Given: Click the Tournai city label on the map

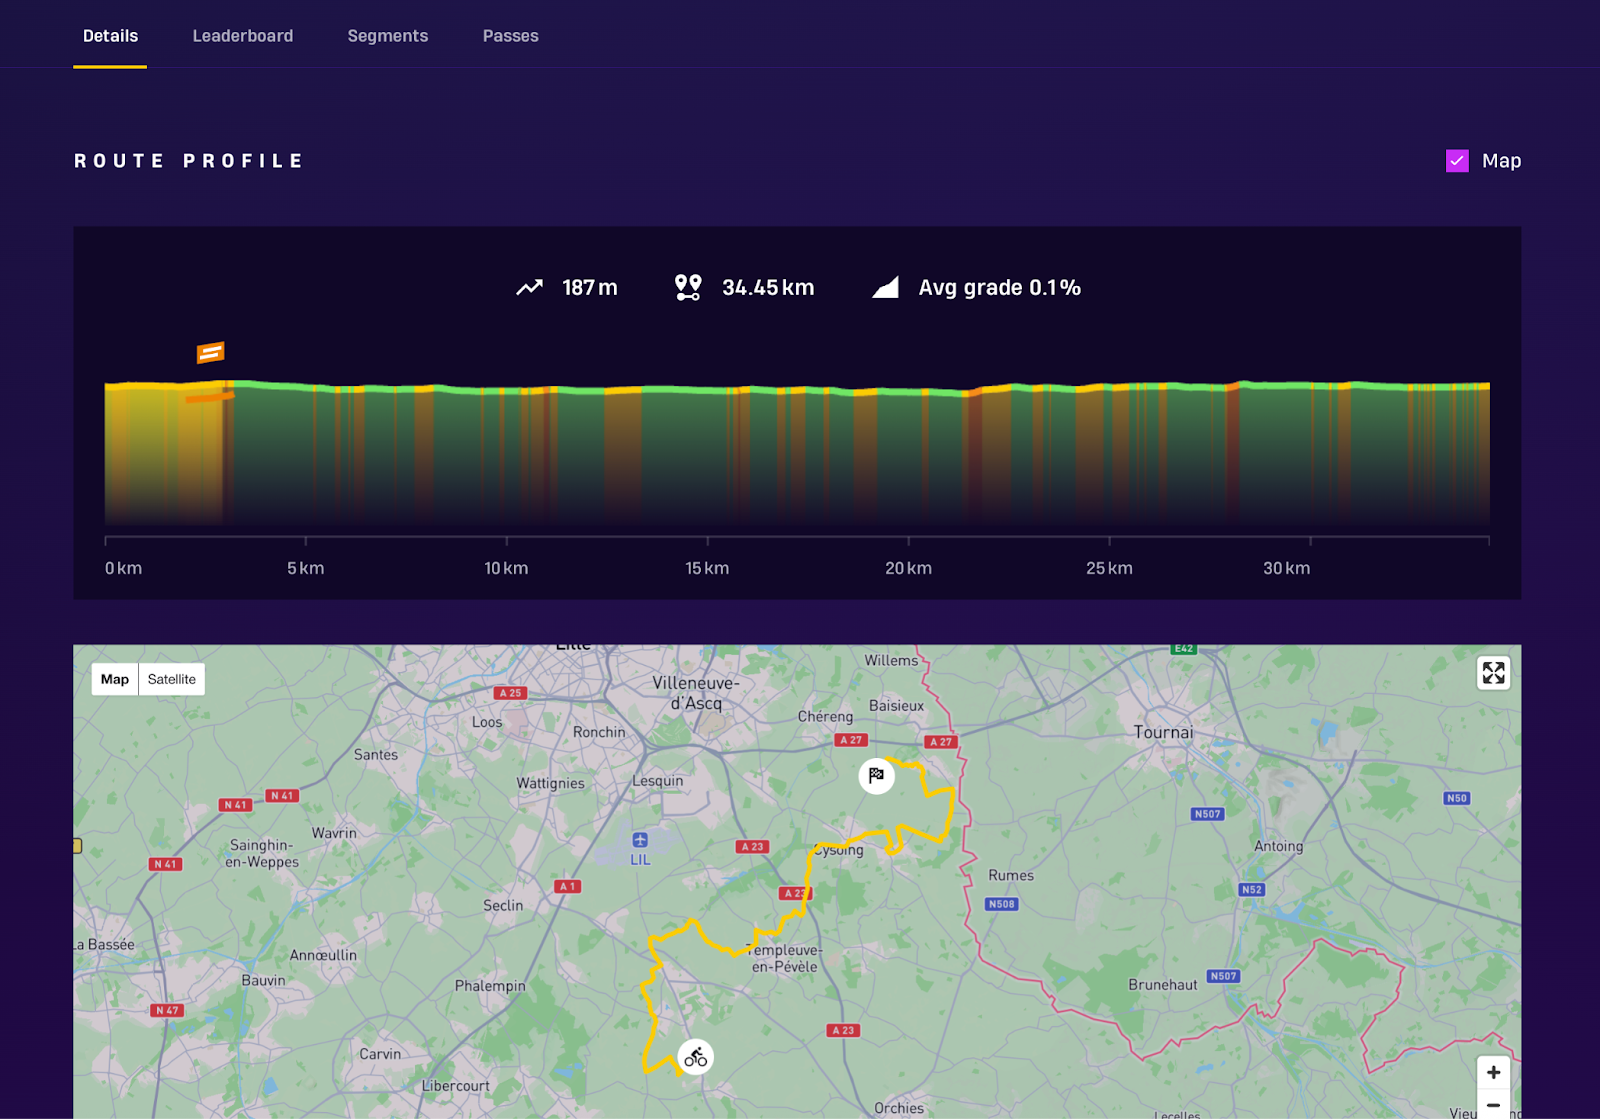Looking at the screenshot, I should (1163, 732).
